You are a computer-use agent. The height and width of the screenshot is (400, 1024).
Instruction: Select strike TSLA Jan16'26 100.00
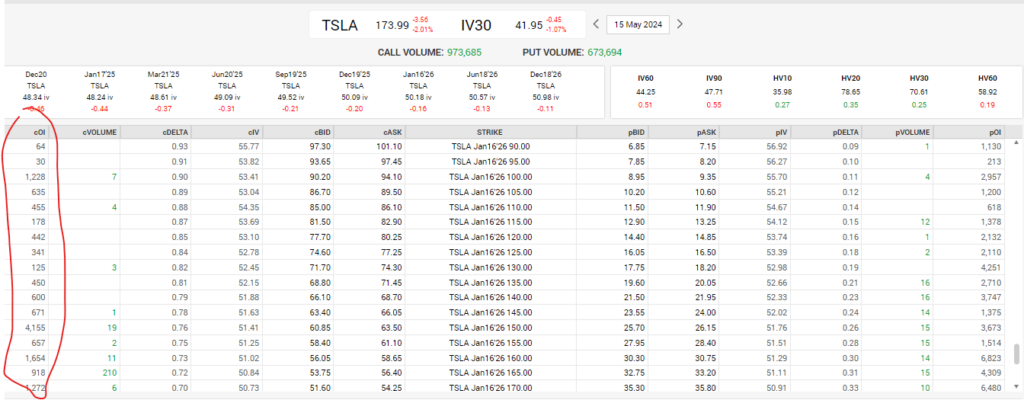(490, 176)
